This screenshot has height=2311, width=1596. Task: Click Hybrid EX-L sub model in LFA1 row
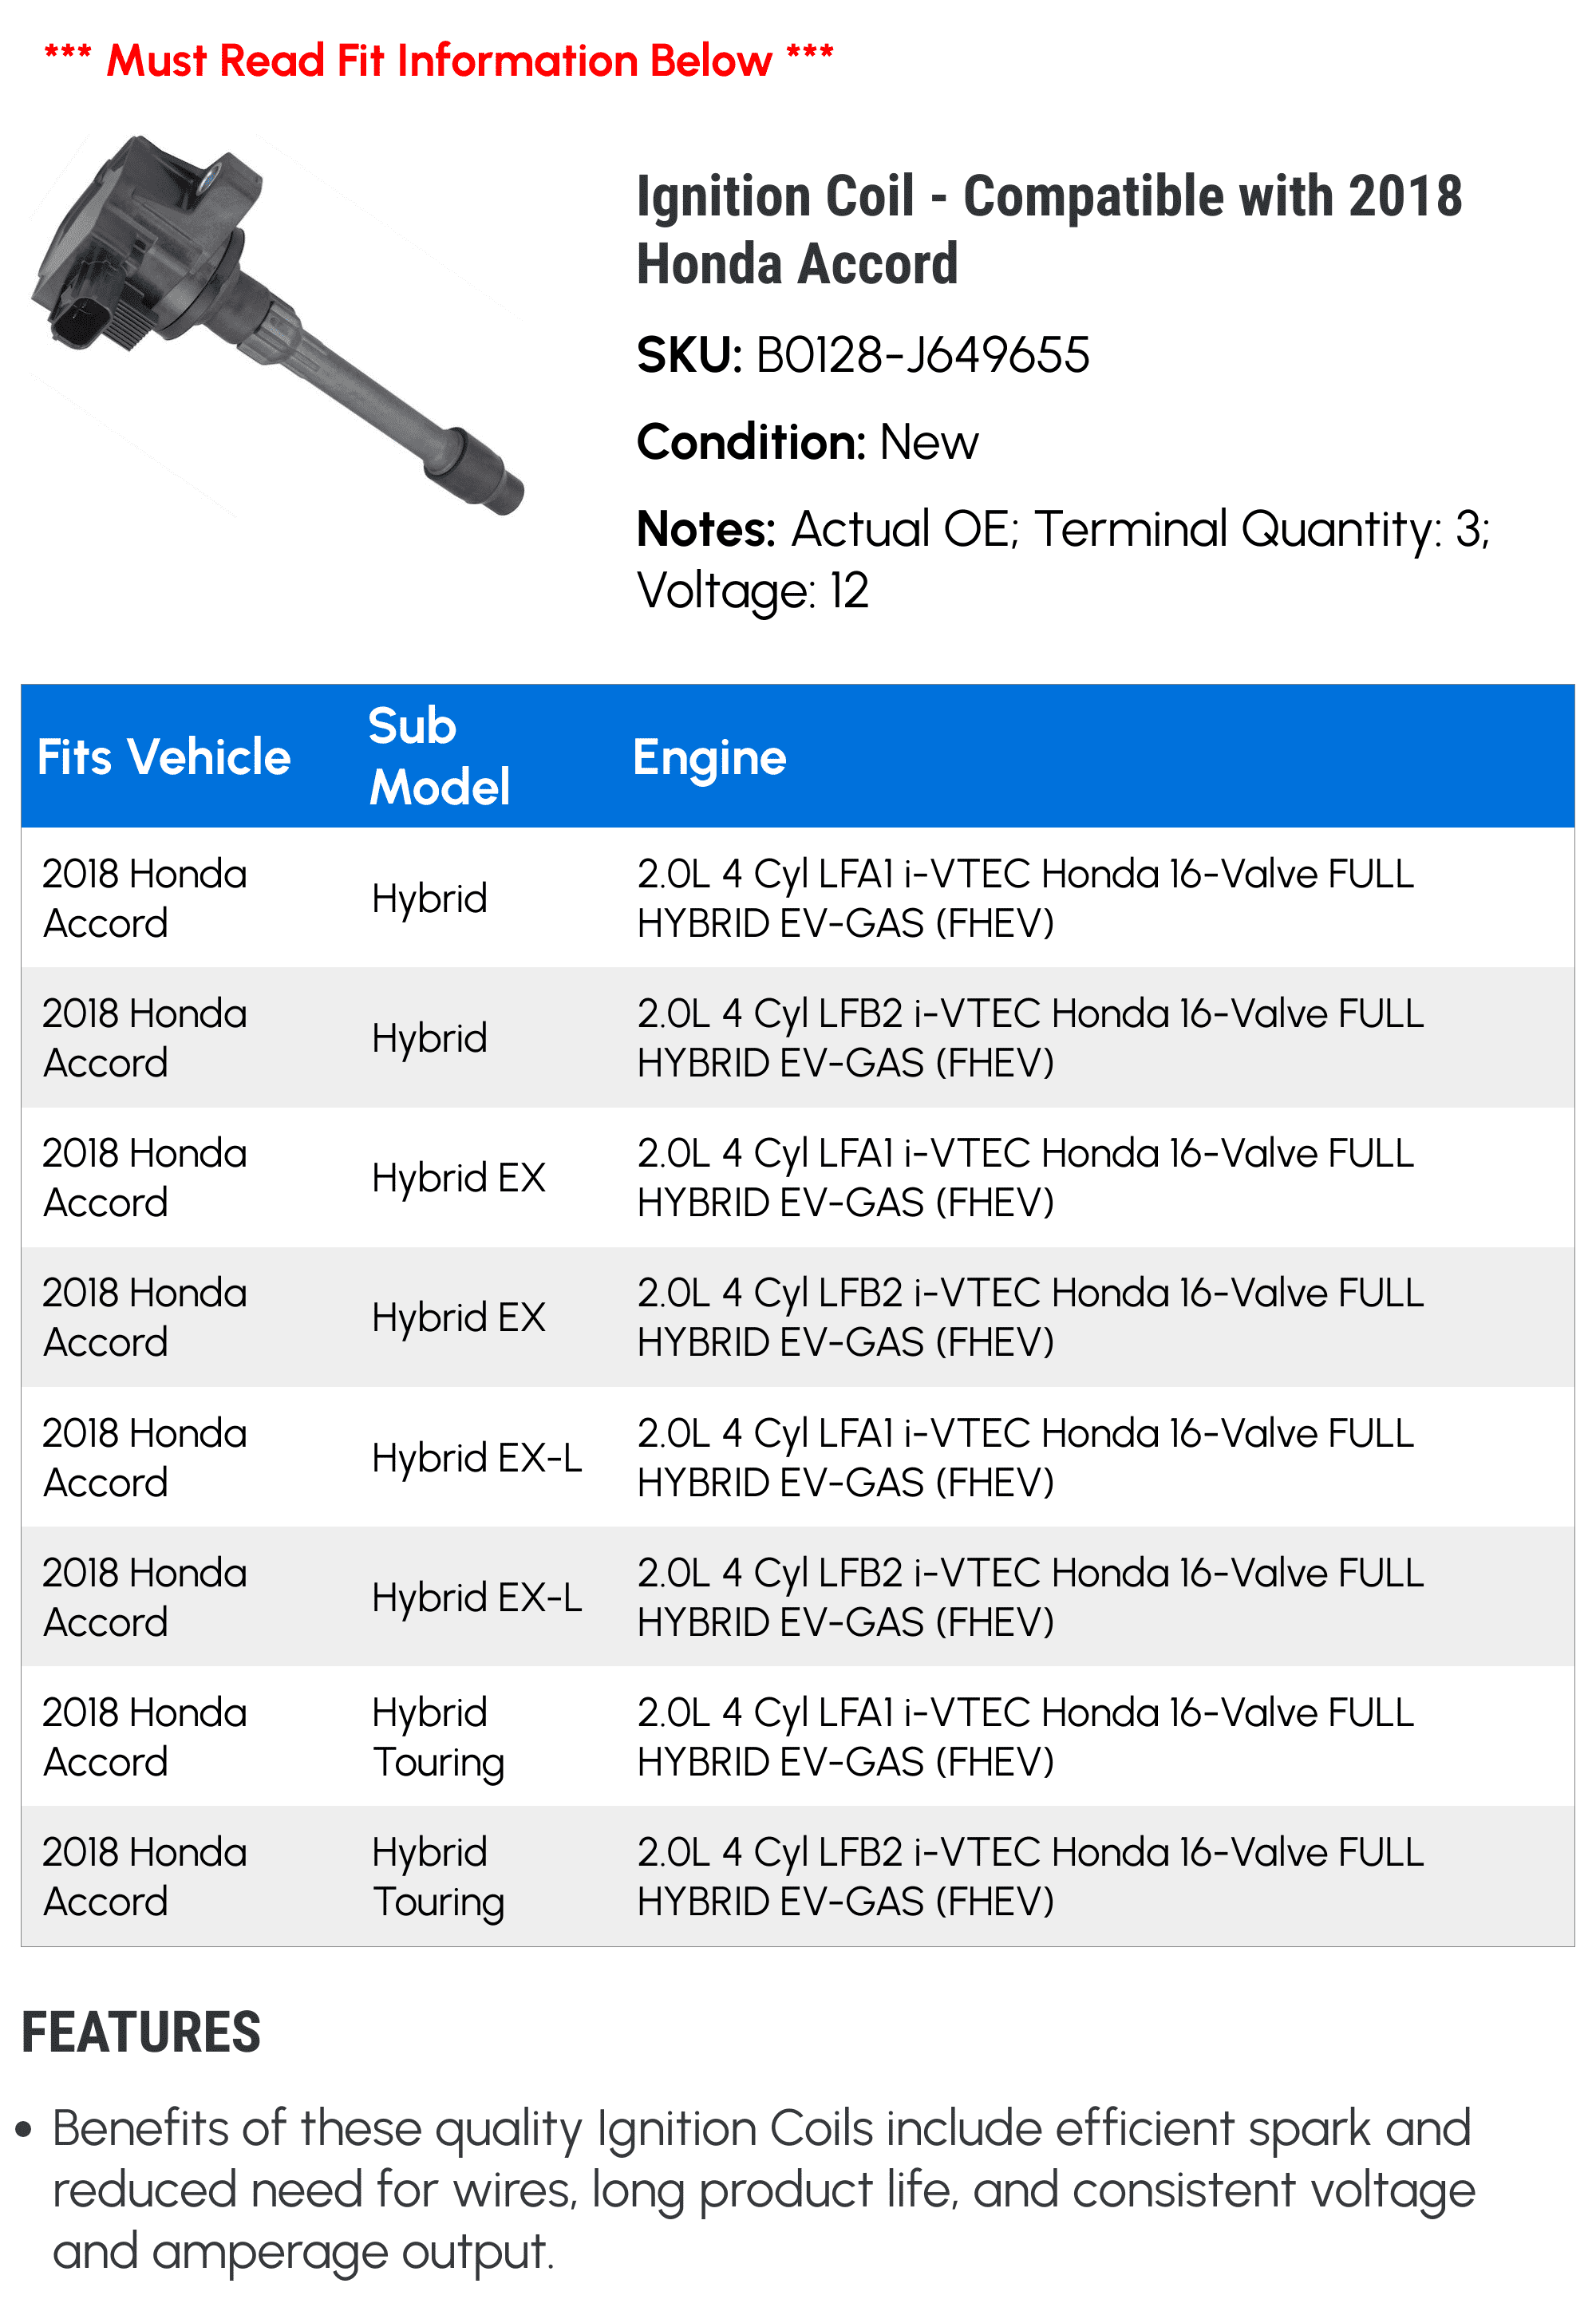click(476, 1458)
